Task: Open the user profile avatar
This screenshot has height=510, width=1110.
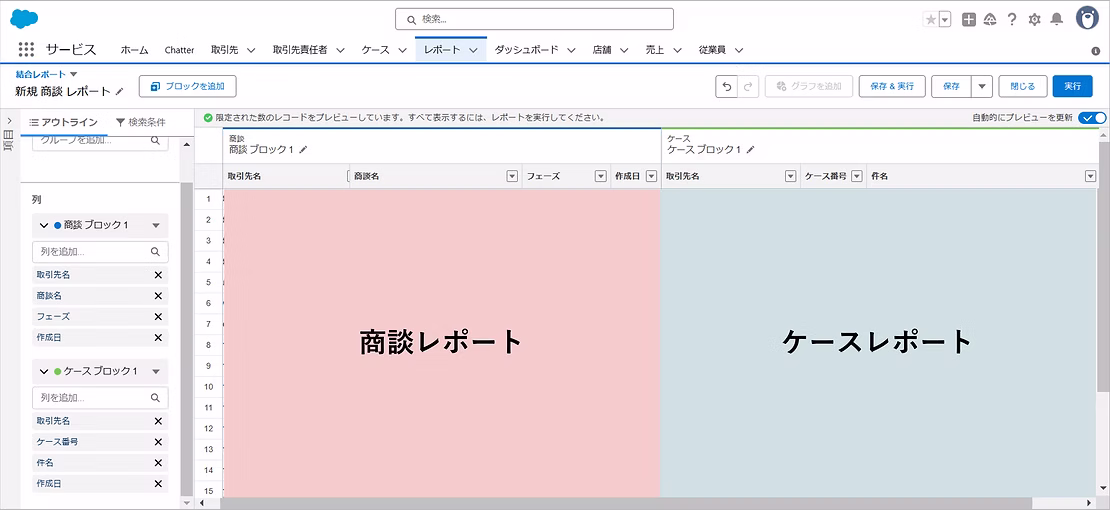Action: [x=1087, y=18]
